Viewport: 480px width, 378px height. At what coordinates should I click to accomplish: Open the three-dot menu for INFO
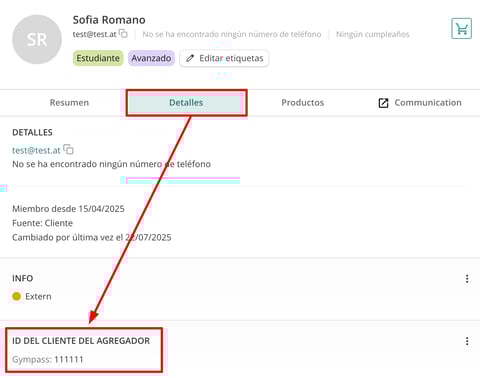467,279
